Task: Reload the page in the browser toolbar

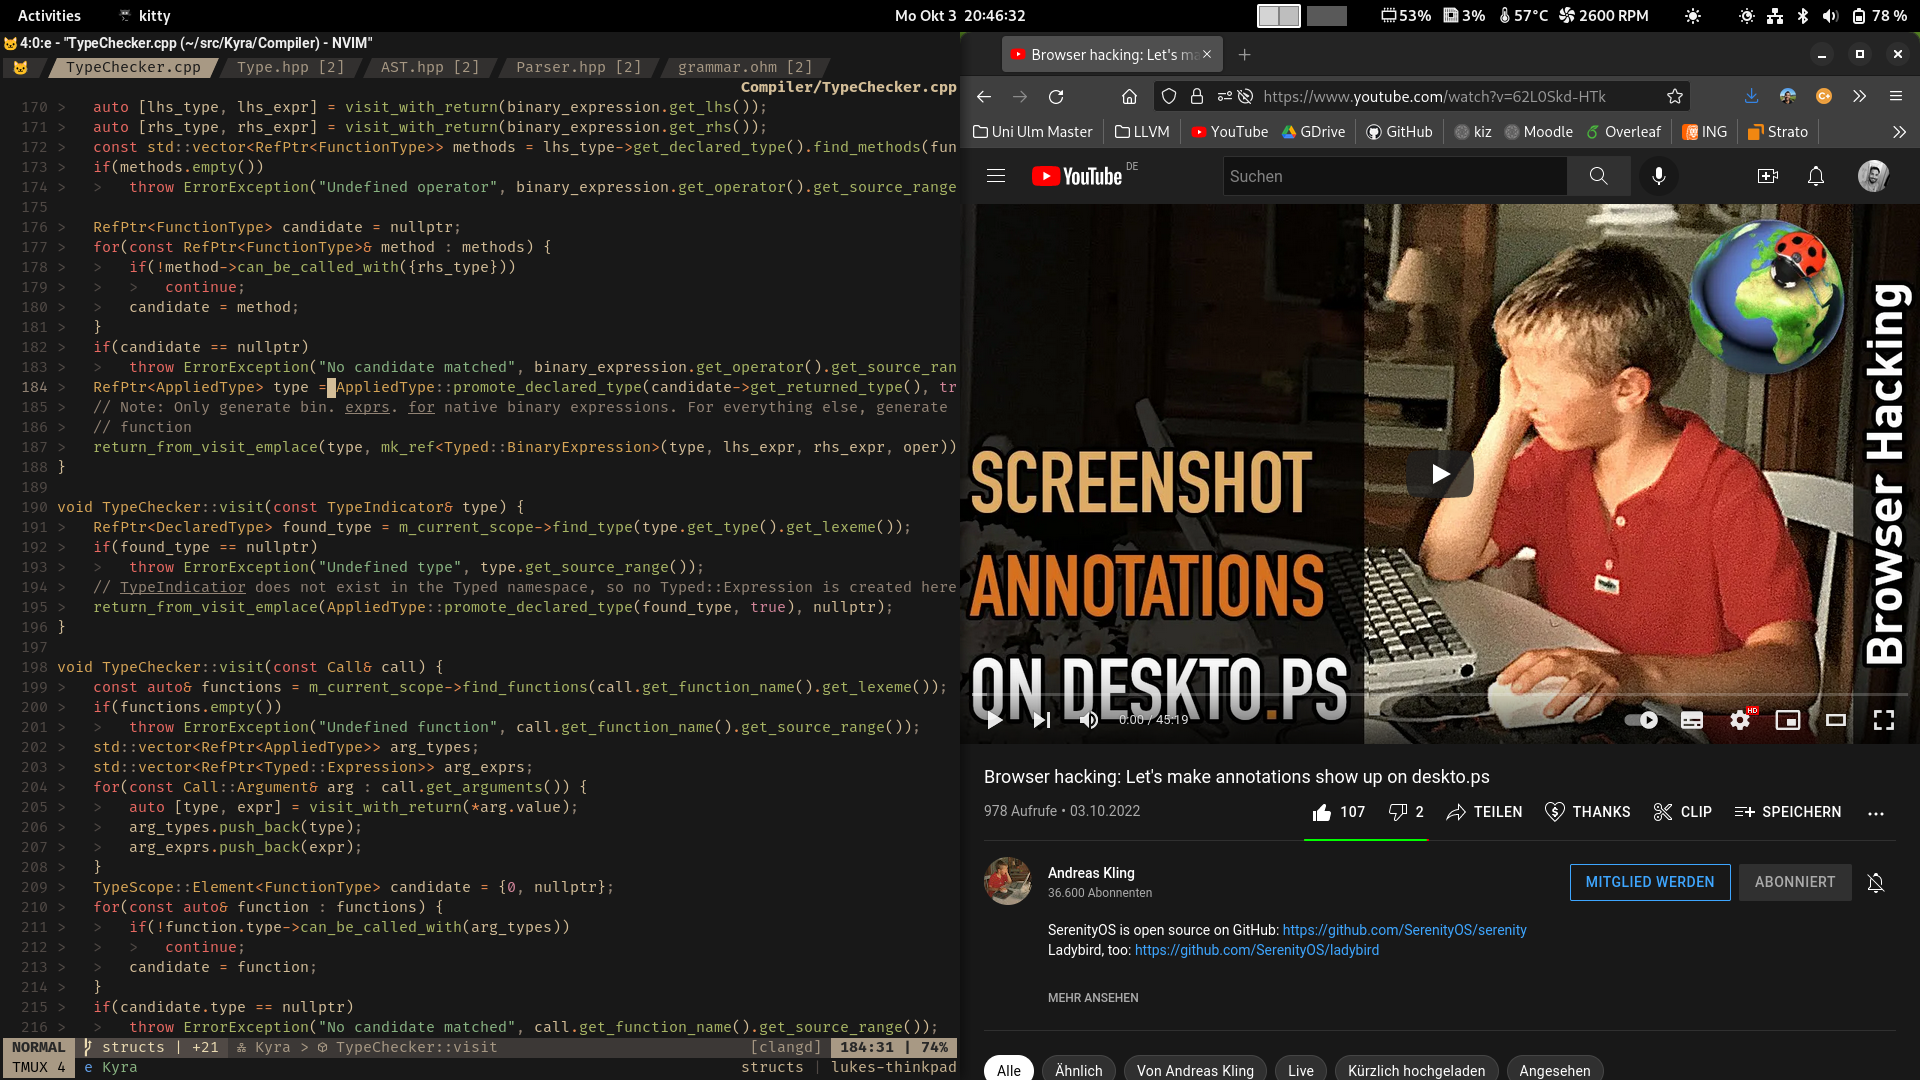Action: pos(1056,97)
